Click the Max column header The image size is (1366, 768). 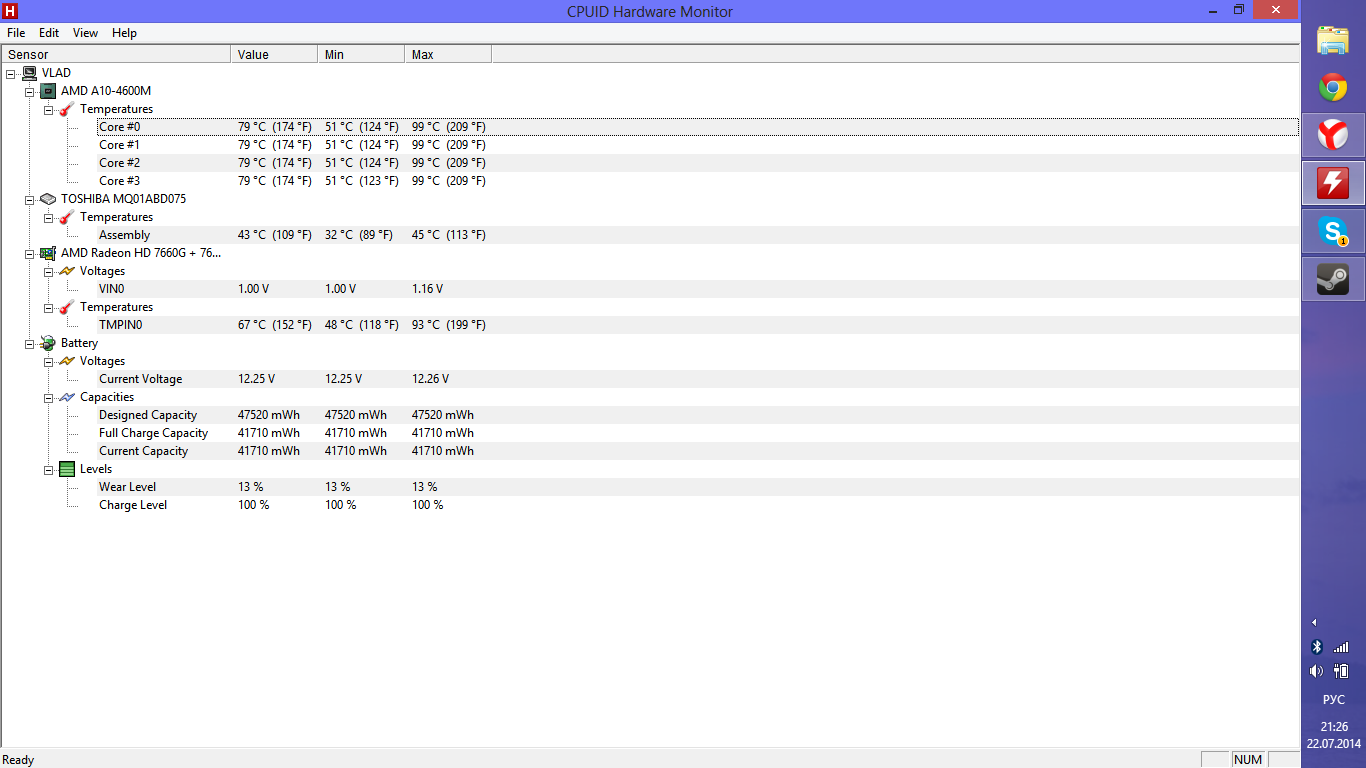(448, 54)
